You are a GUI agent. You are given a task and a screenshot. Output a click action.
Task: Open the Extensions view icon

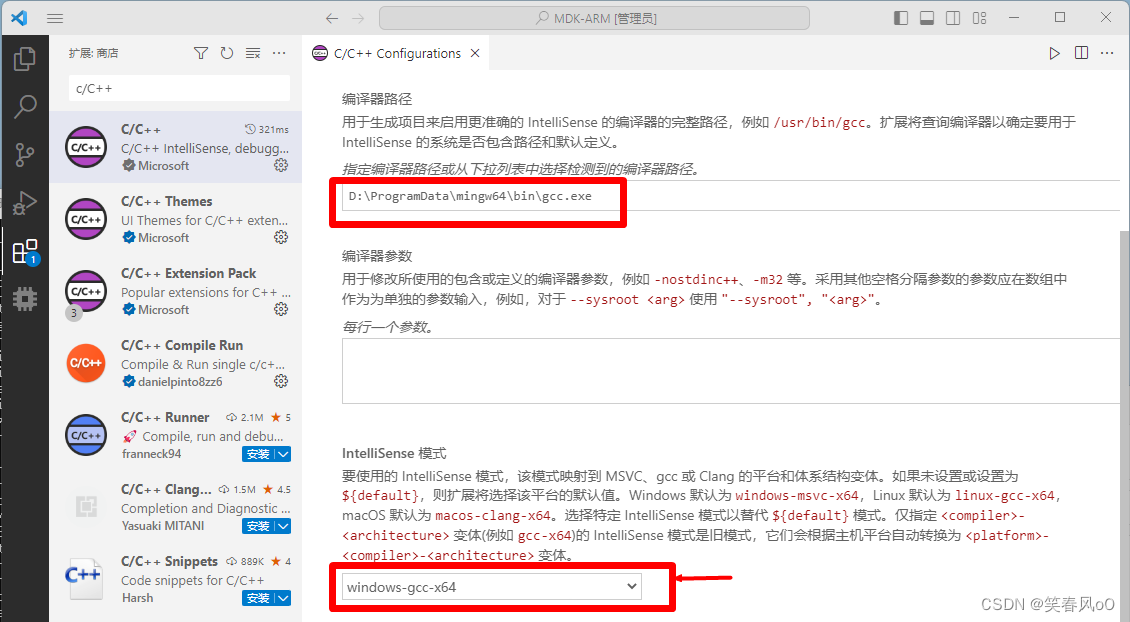click(x=25, y=252)
